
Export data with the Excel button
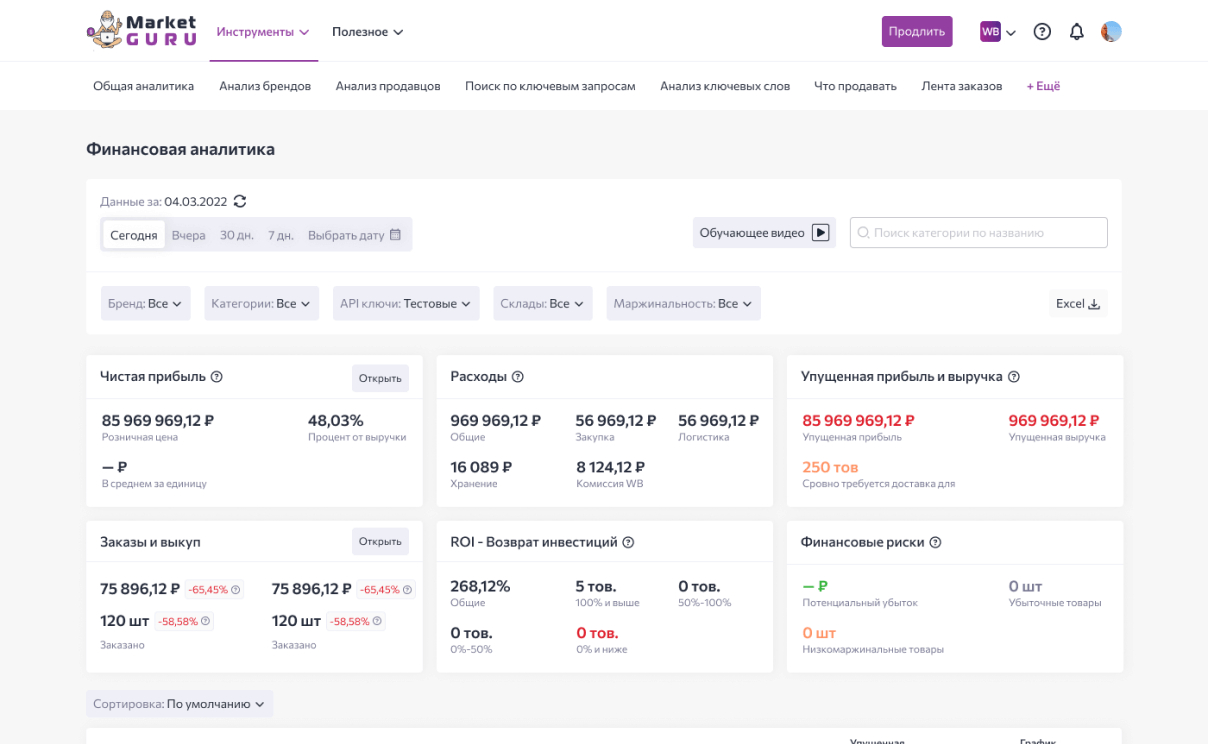[x=1078, y=304]
